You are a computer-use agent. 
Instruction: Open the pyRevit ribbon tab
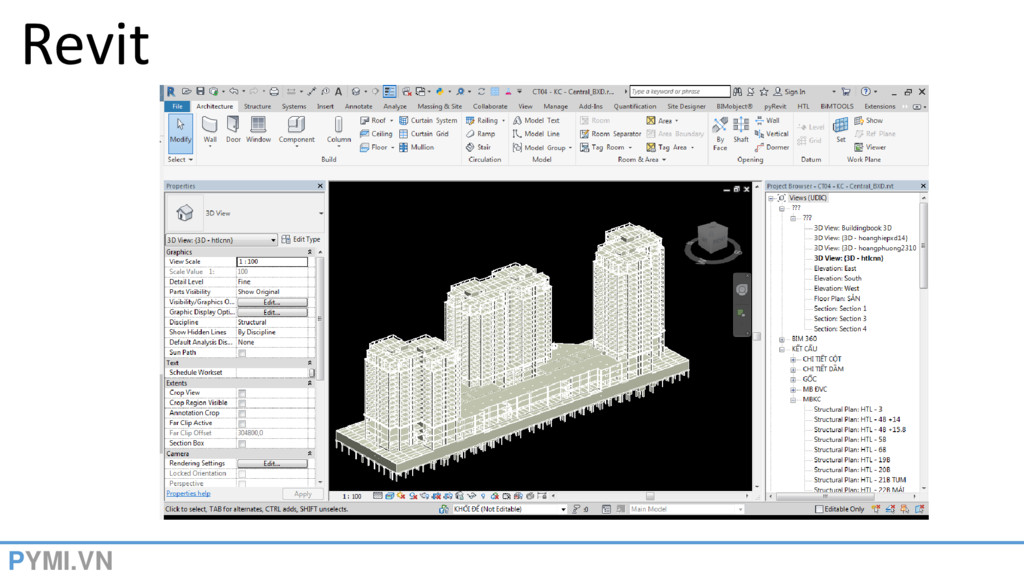[x=775, y=106]
